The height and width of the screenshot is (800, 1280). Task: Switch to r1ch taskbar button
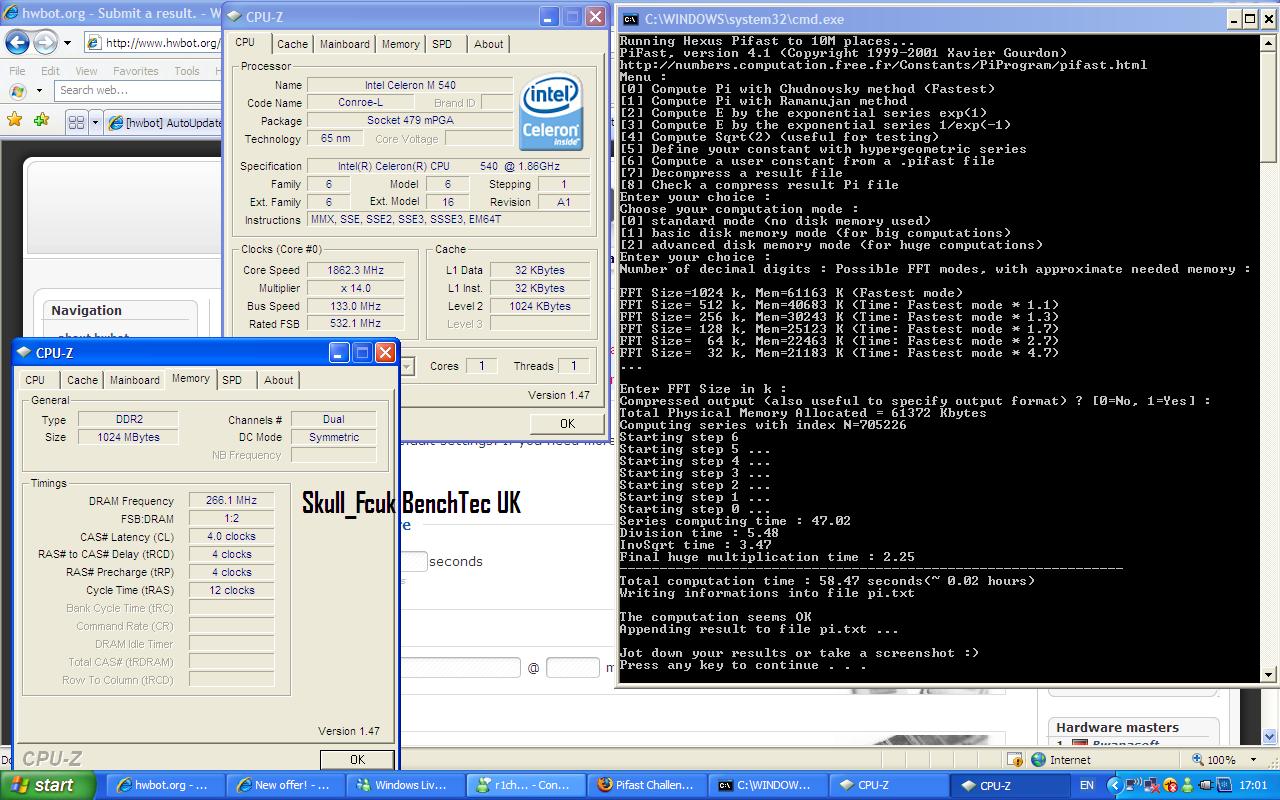[x=524, y=785]
